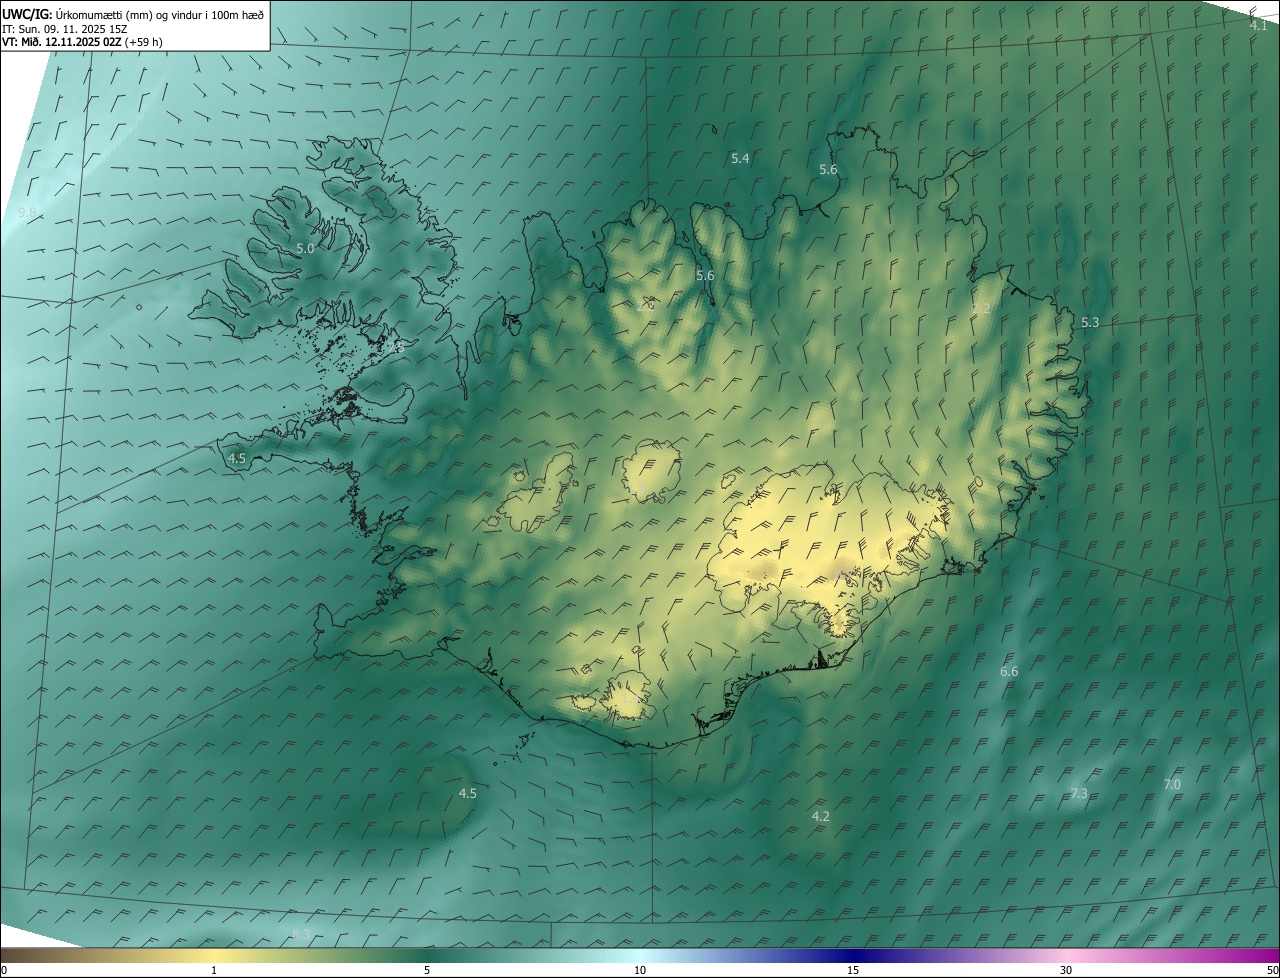Click the 'UWC/IG:' model label
1280x978 pixels.
pyautogui.click(x=27, y=14)
